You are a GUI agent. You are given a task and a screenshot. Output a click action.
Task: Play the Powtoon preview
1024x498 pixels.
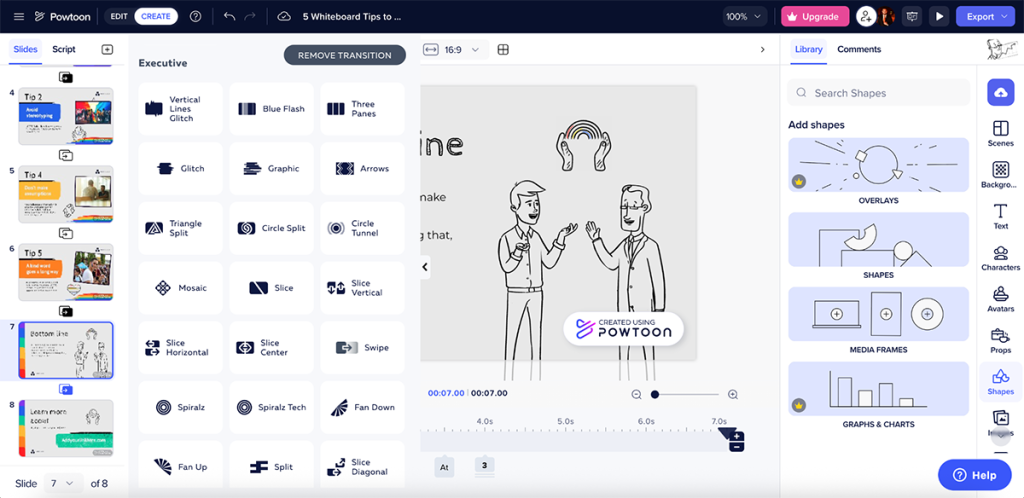[939, 16]
